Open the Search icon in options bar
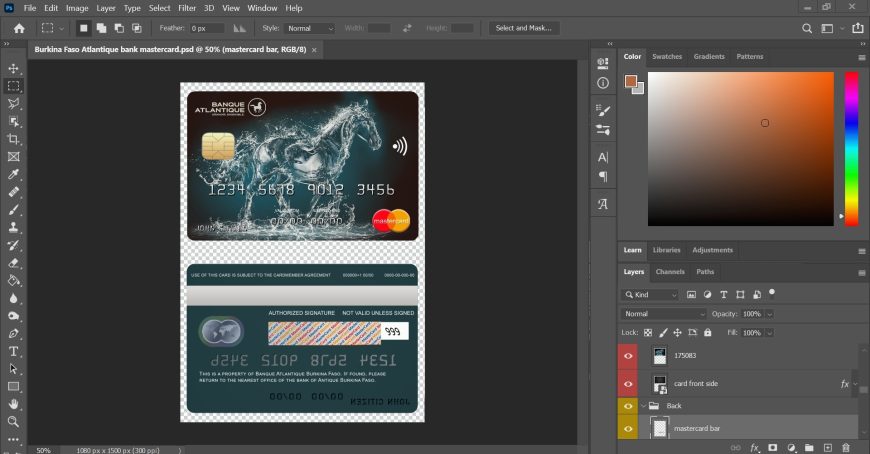 807,28
